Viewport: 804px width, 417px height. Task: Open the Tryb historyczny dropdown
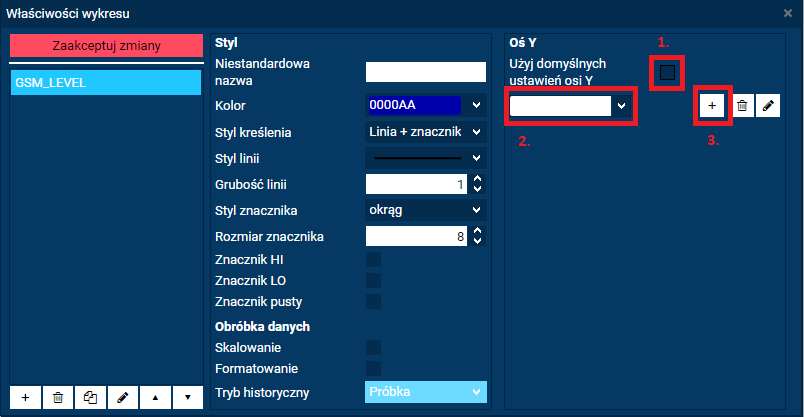click(x=425, y=391)
